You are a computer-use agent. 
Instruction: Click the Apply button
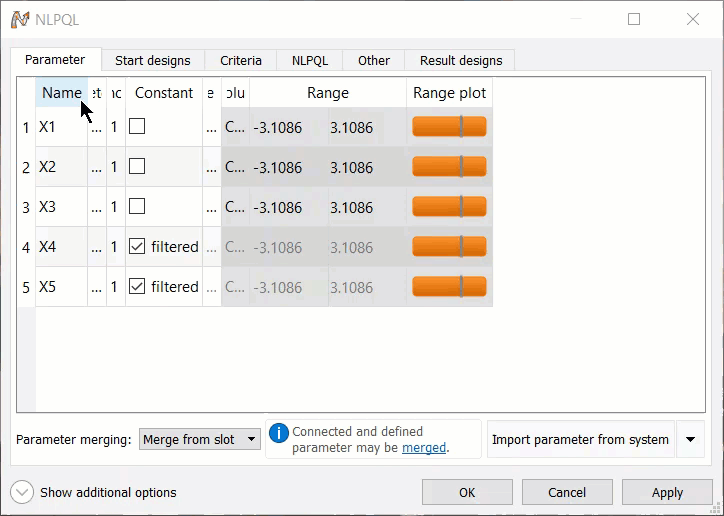[667, 492]
